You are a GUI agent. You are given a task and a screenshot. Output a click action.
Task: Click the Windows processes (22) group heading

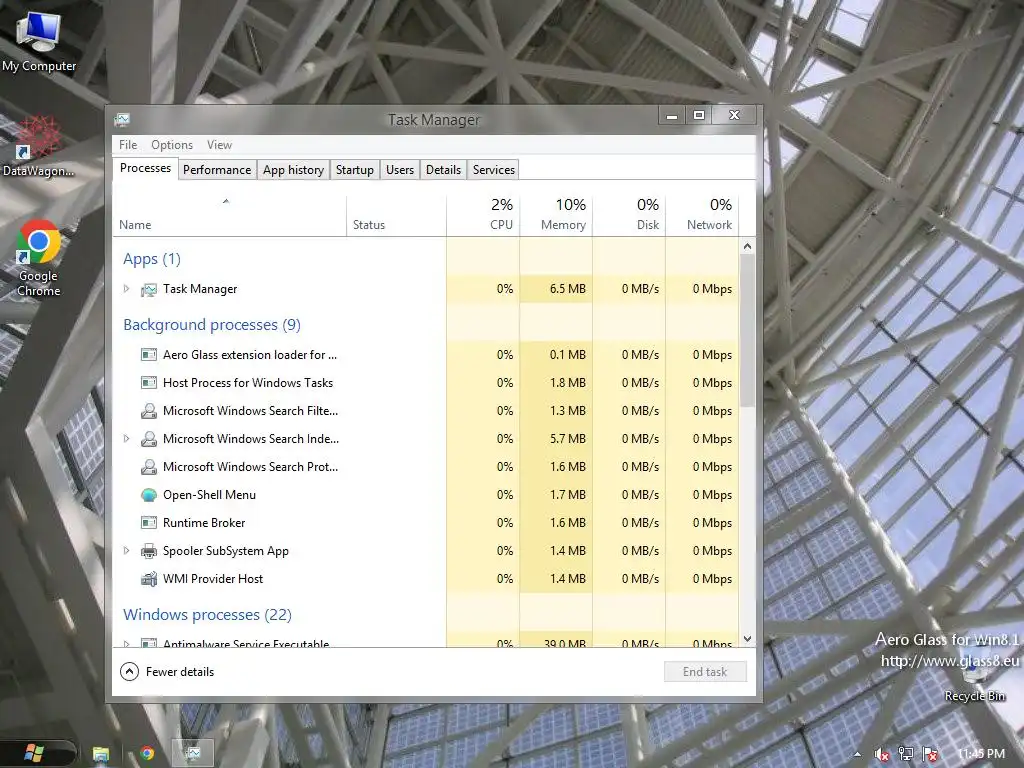pos(208,615)
